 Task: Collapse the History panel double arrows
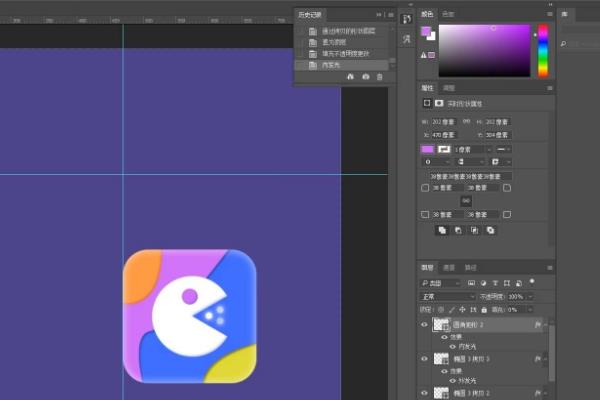[x=379, y=15]
